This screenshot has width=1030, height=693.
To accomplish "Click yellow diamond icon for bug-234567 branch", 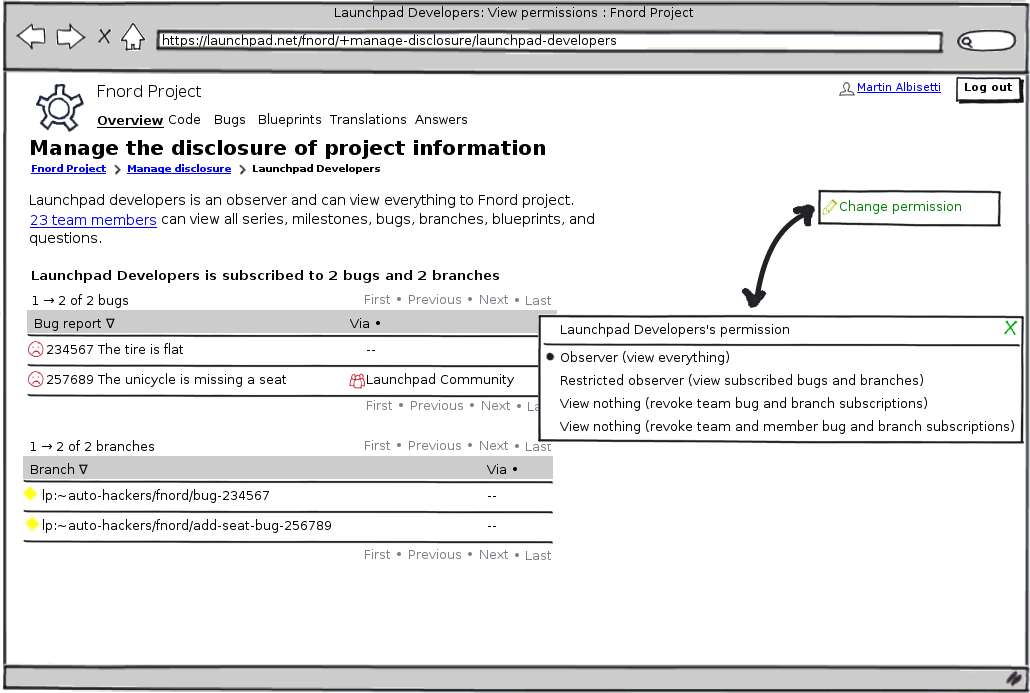I will click(30, 493).
